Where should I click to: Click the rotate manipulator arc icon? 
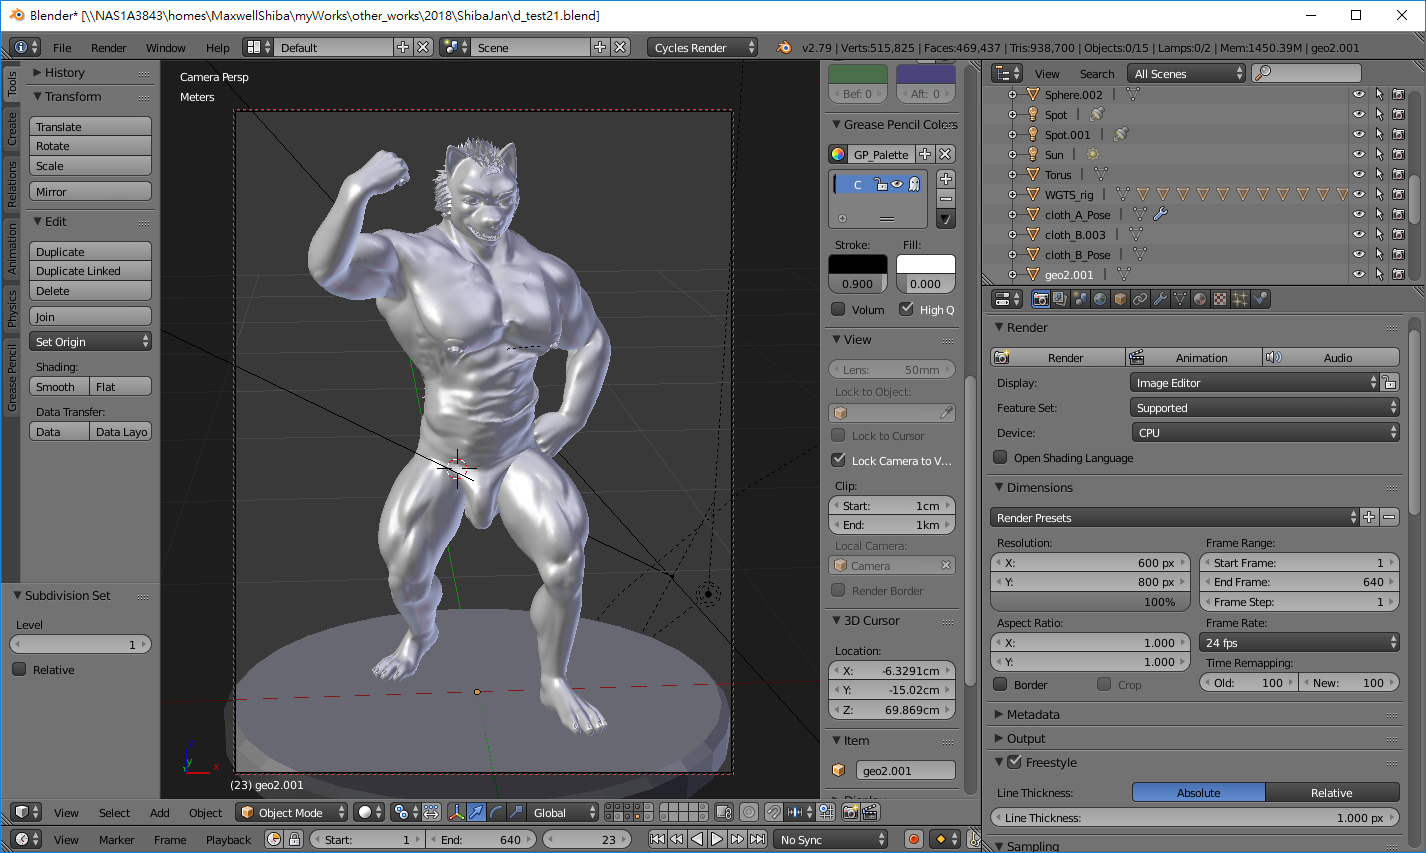496,812
